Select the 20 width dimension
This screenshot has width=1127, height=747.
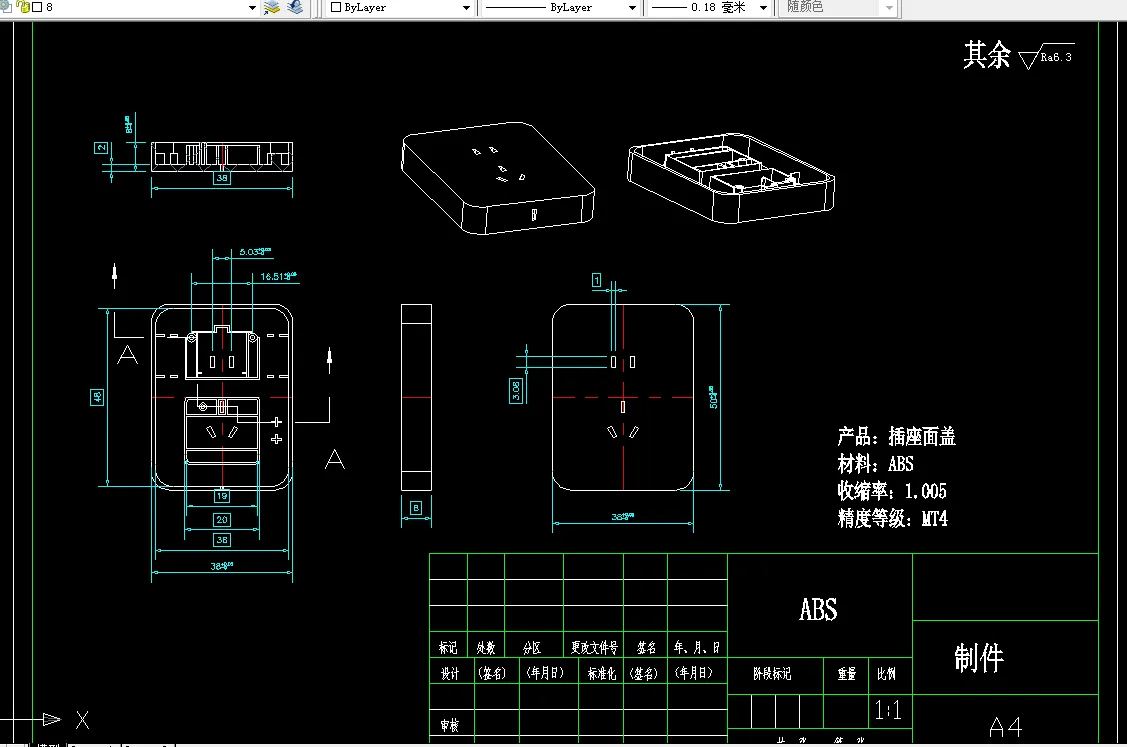click(x=222, y=519)
